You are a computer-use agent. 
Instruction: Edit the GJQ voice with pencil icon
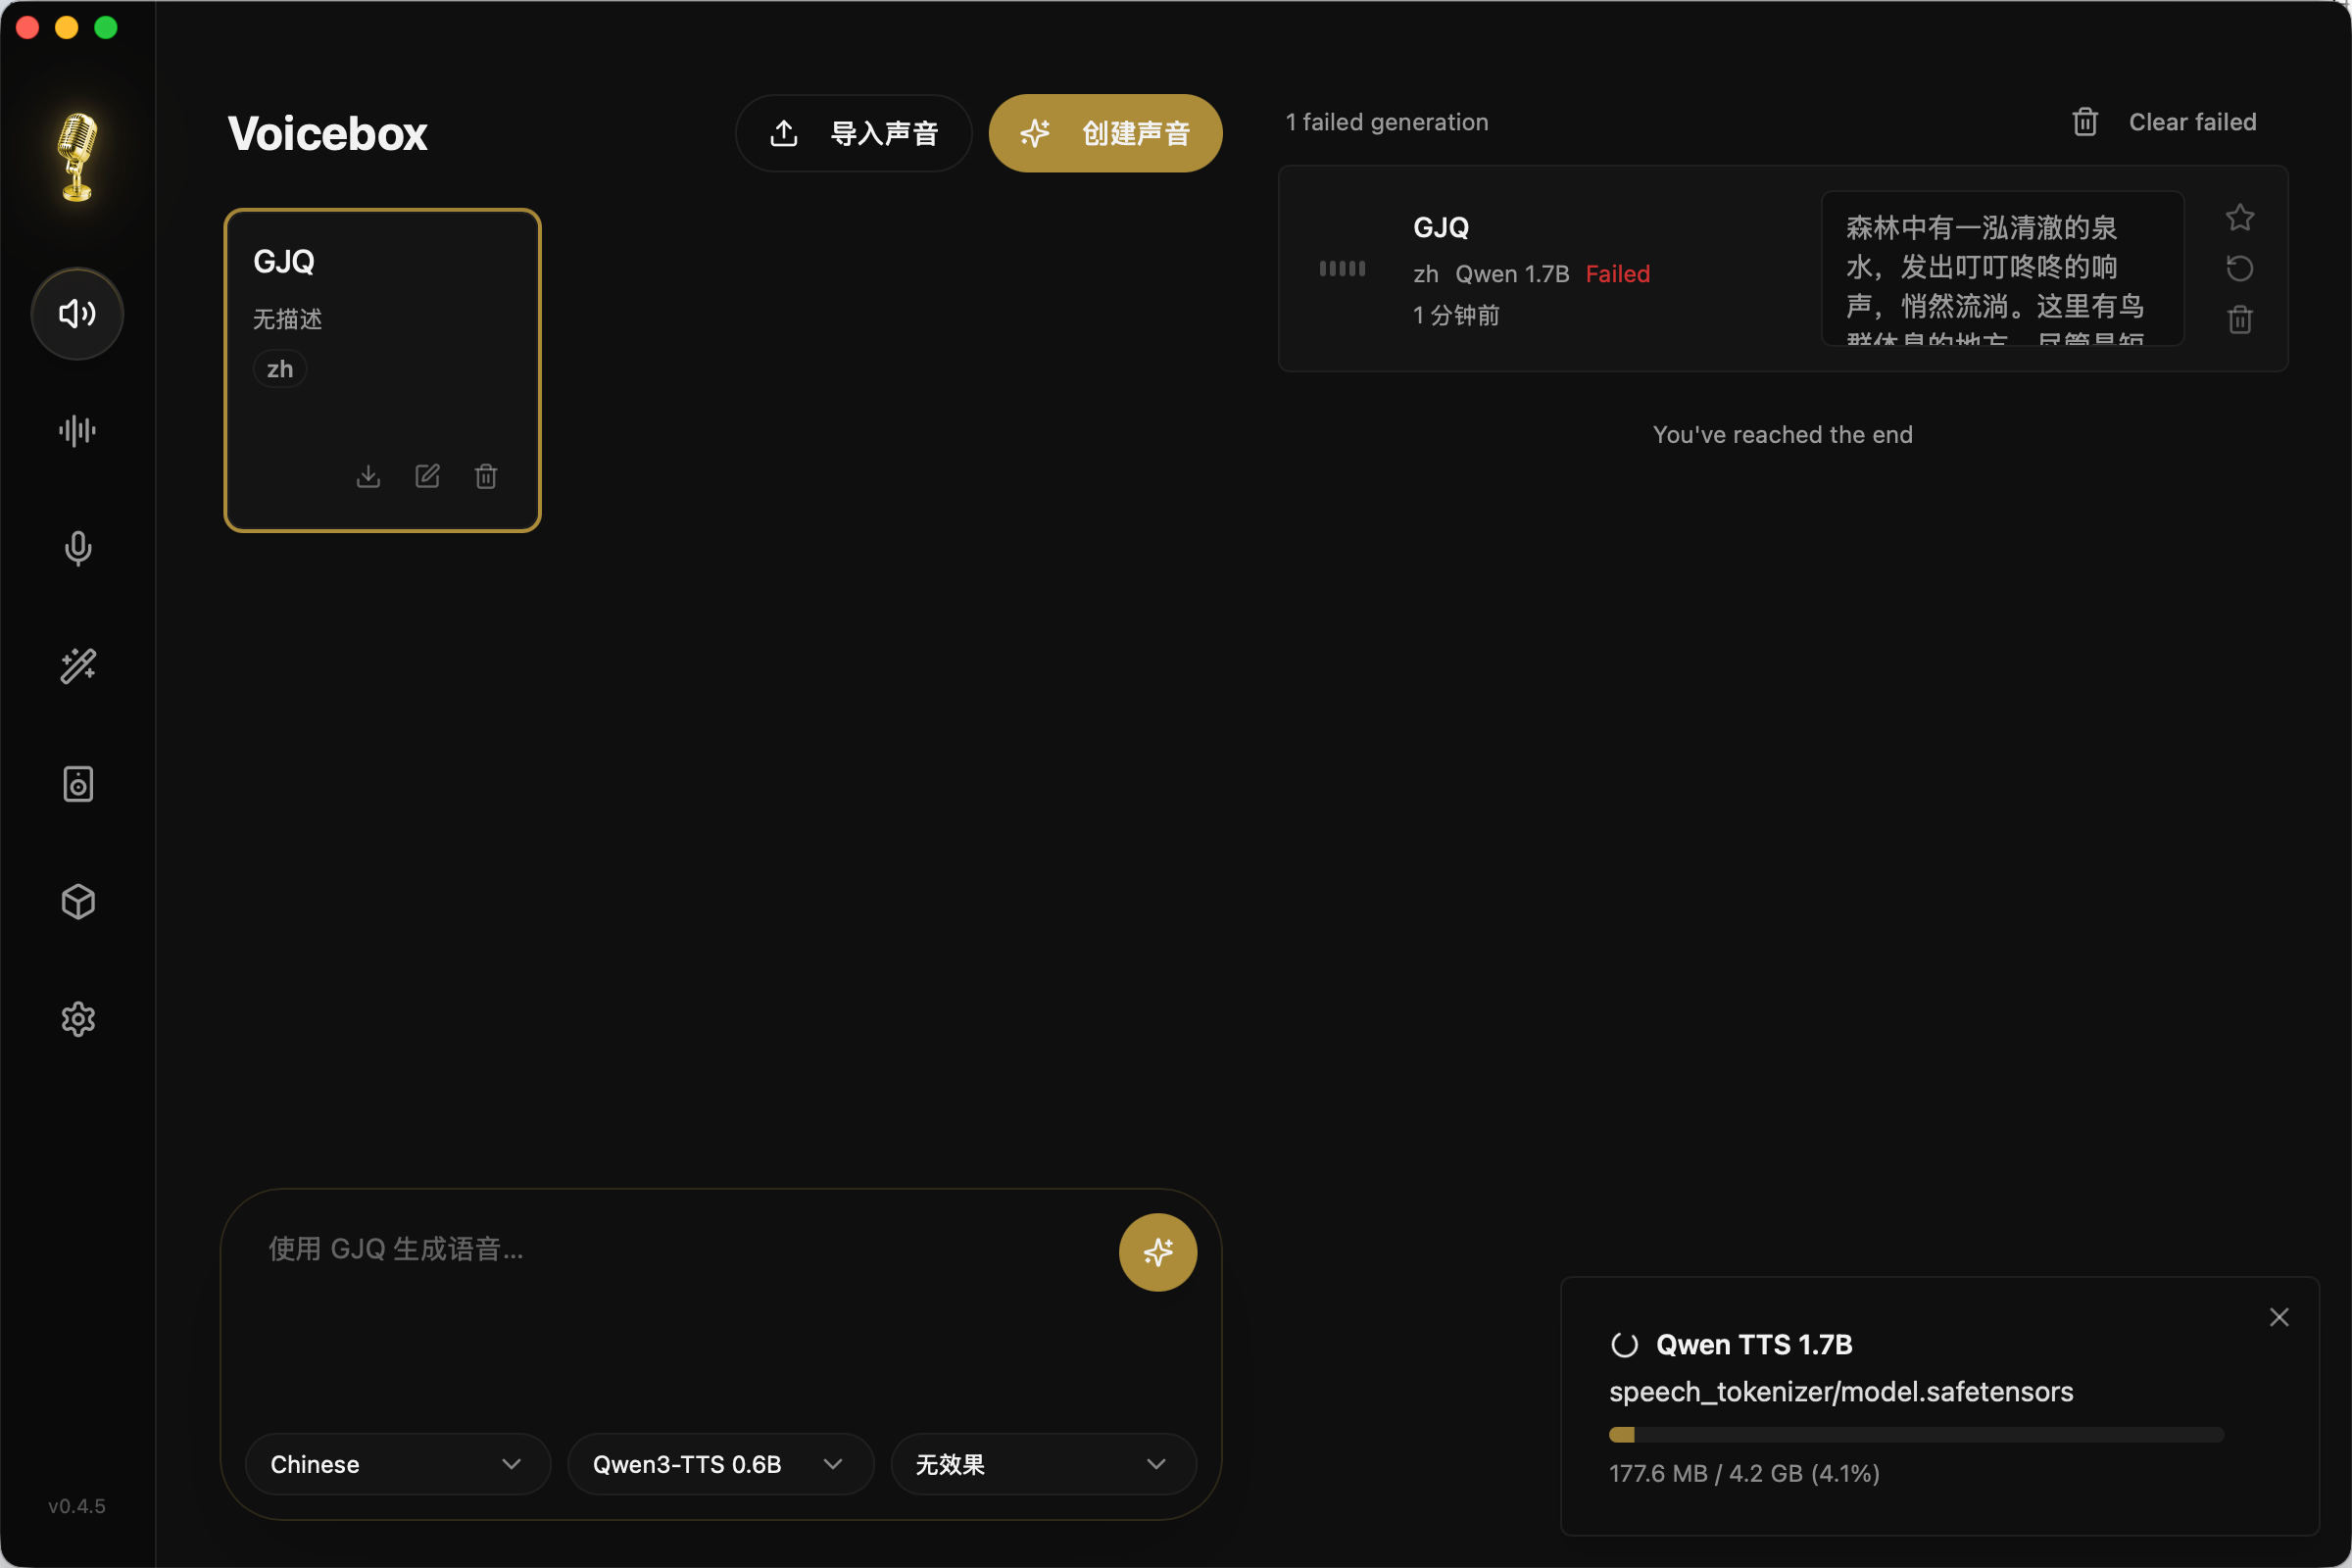click(x=427, y=476)
